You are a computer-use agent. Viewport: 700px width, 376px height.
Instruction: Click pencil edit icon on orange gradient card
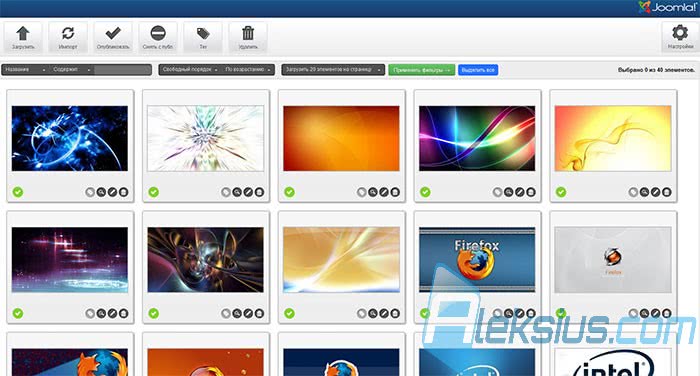(x=384, y=192)
